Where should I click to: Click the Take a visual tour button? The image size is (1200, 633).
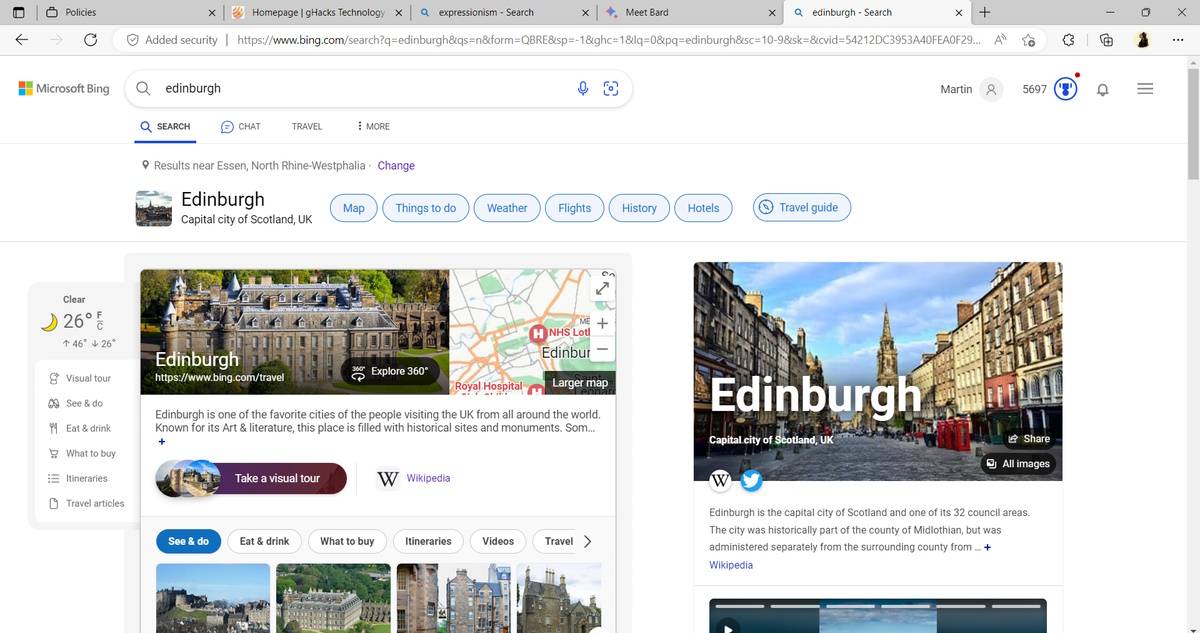[279, 478]
